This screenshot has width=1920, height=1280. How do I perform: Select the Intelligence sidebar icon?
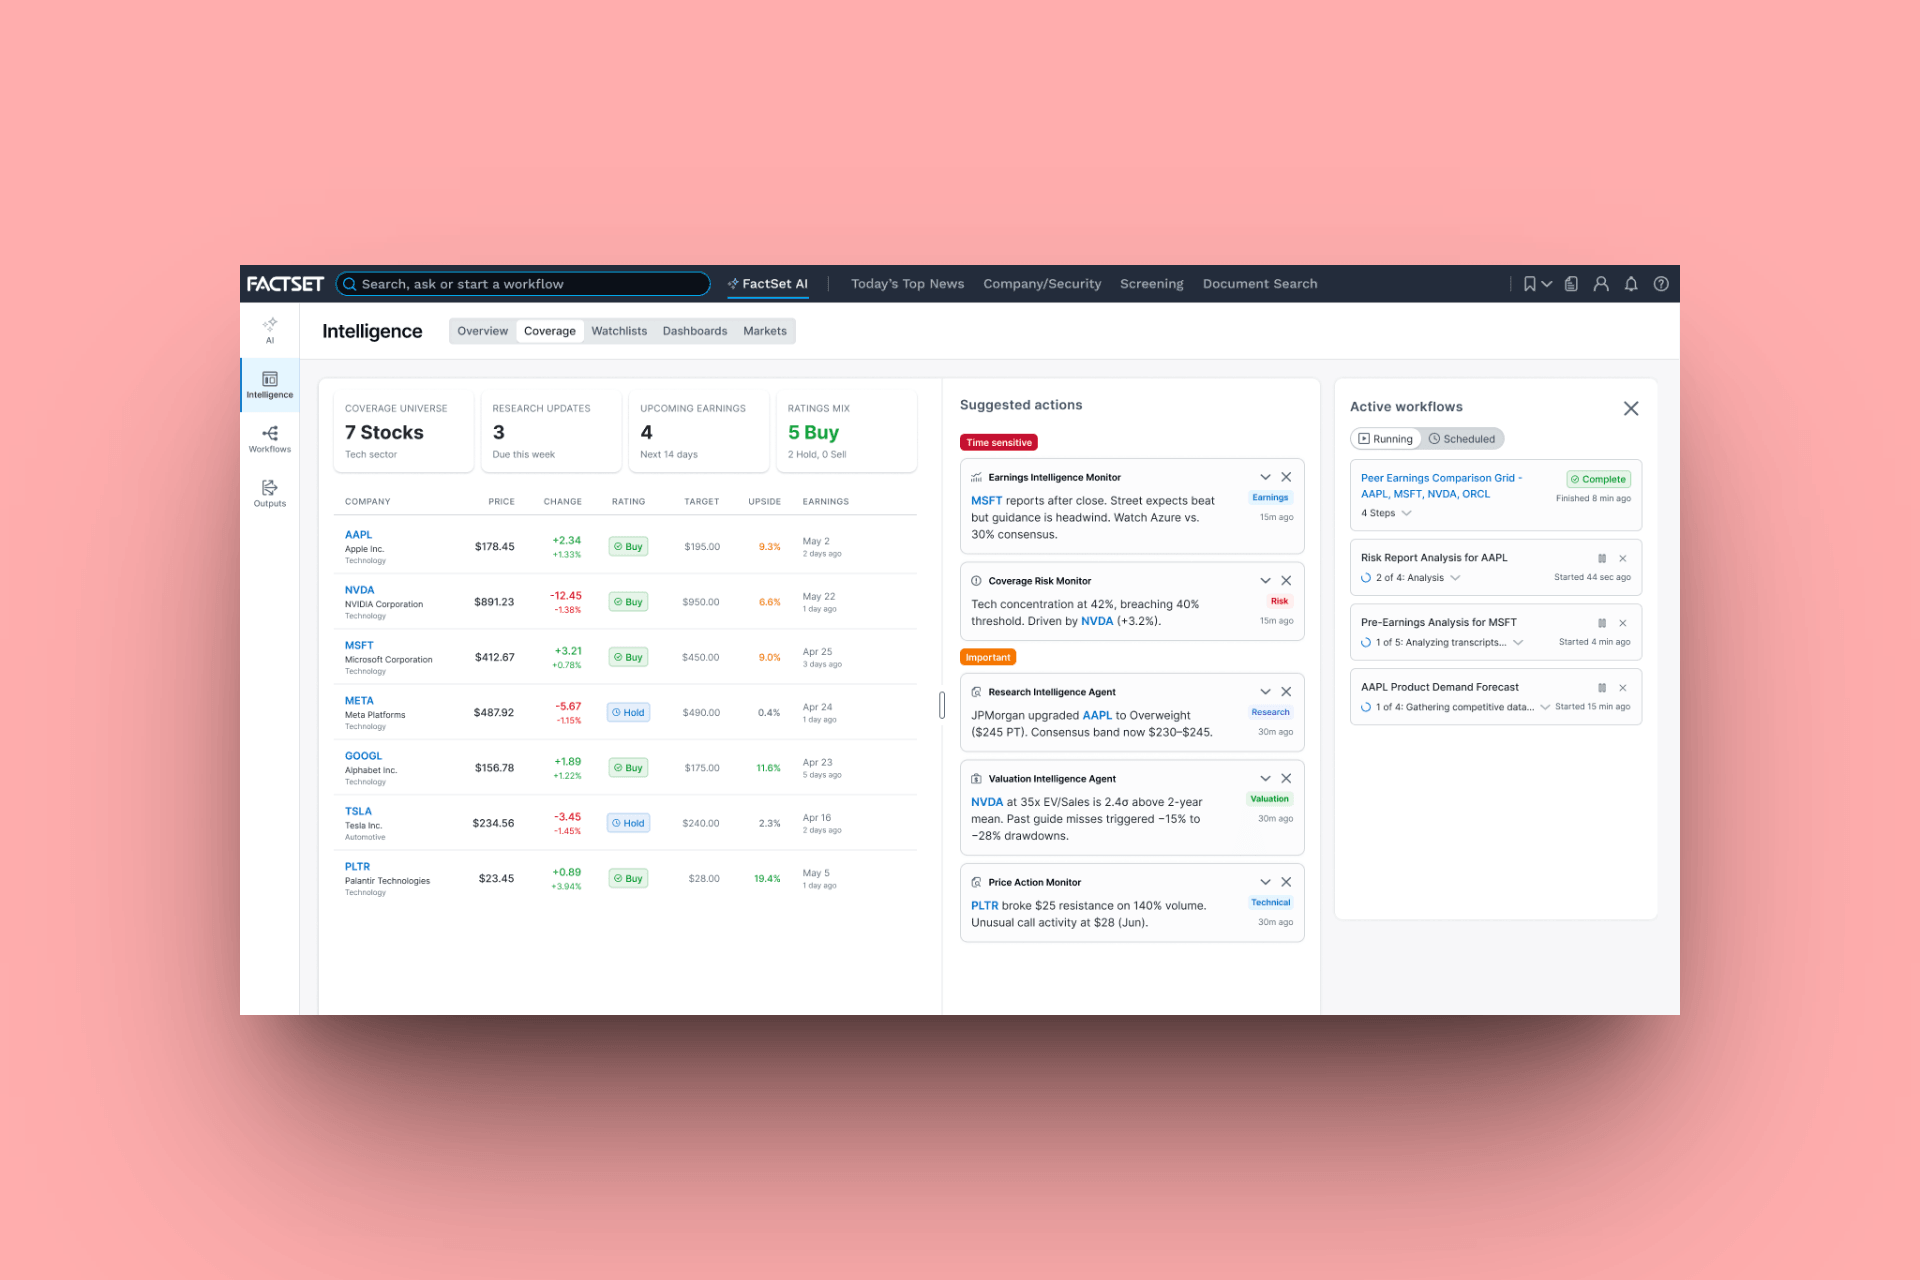(x=270, y=385)
